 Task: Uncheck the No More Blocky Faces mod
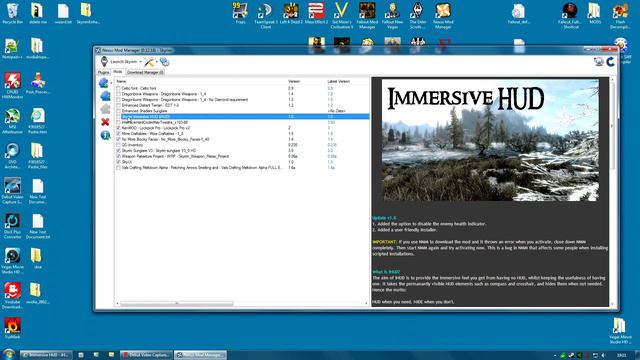point(118,139)
